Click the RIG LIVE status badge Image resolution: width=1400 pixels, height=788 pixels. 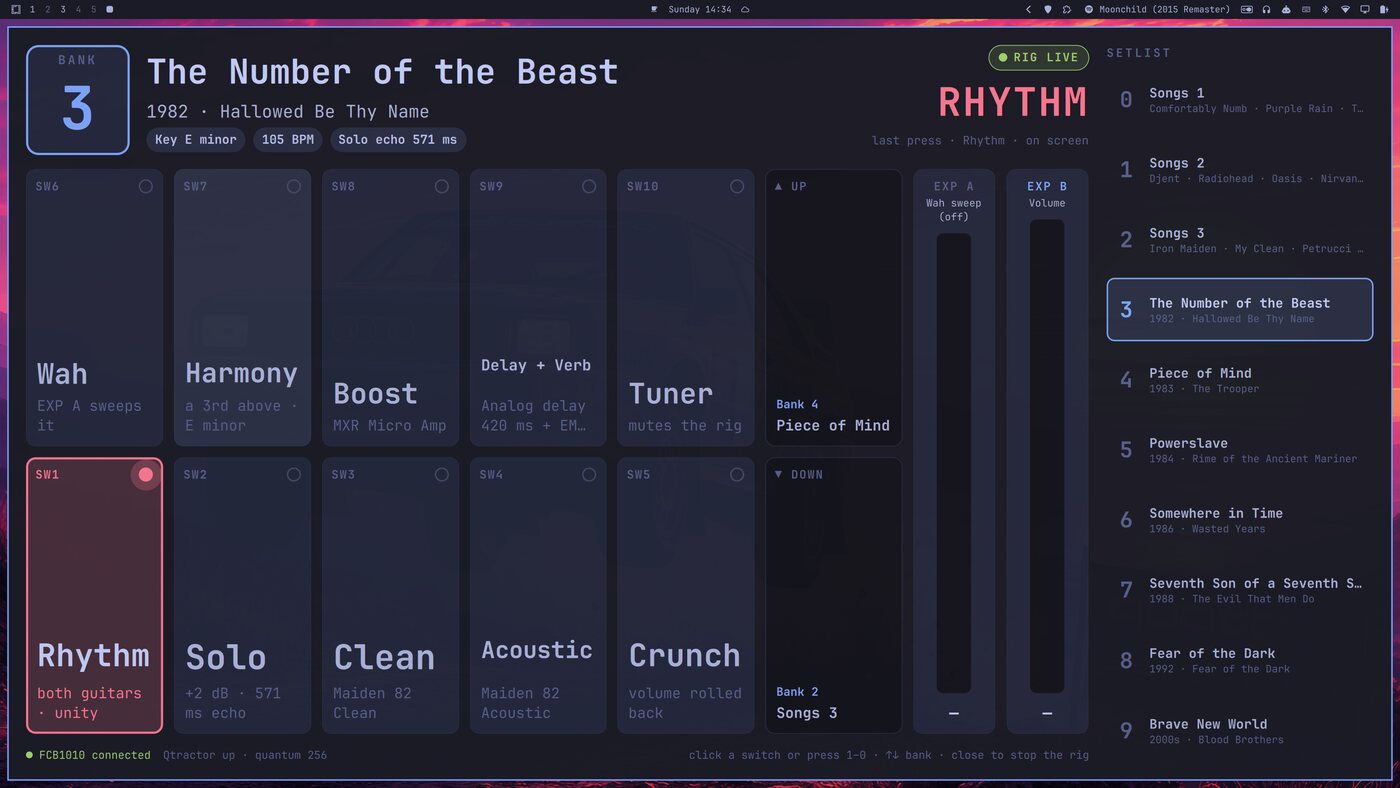1039,57
